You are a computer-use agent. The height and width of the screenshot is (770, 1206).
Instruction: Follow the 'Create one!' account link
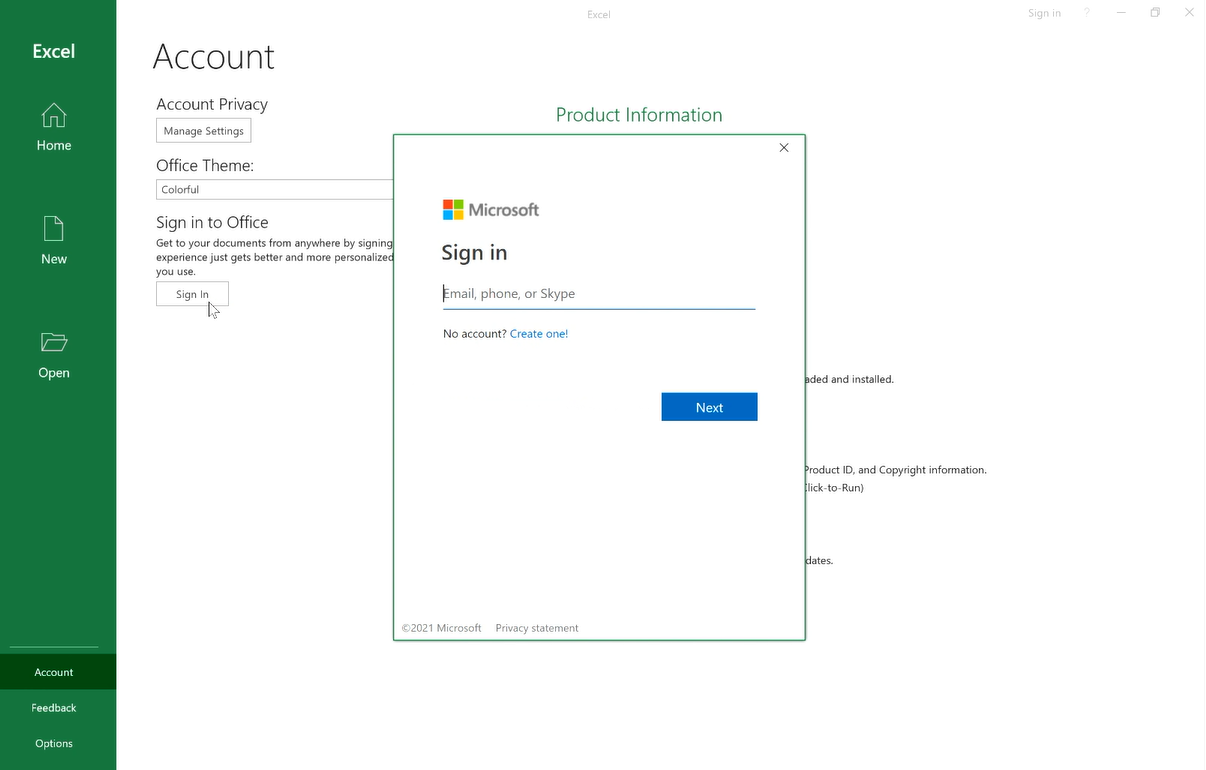pos(539,334)
